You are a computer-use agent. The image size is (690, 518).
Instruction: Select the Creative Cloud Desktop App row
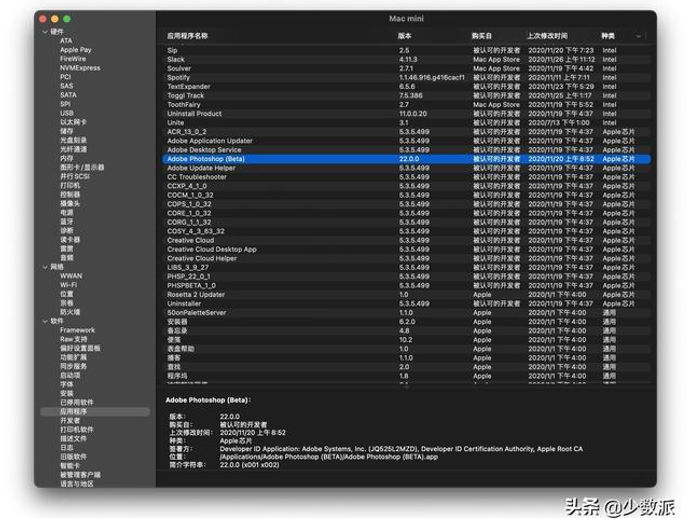(x=407, y=249)
